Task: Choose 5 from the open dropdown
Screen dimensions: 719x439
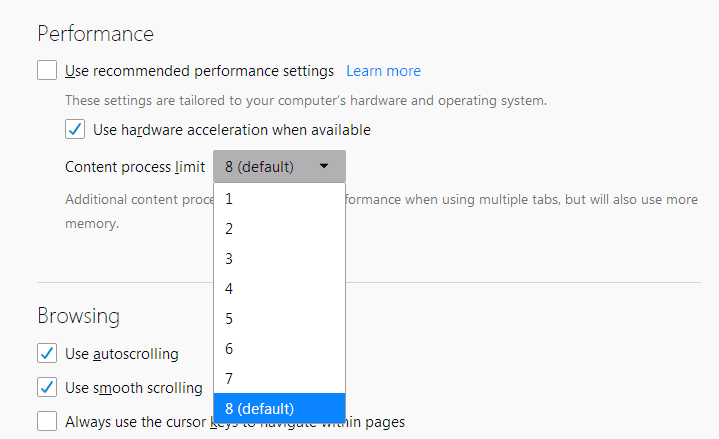Action: (279, 318)
